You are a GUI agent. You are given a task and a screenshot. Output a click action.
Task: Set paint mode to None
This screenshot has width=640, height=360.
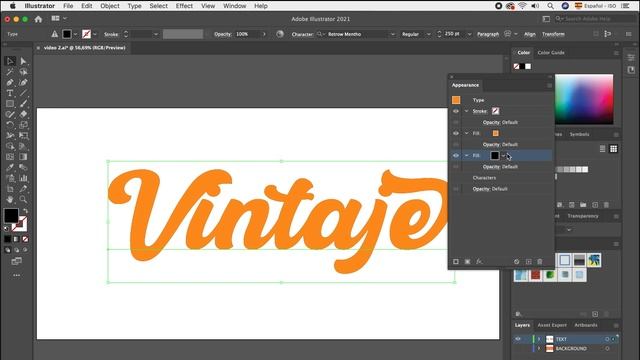pos(25,239)
